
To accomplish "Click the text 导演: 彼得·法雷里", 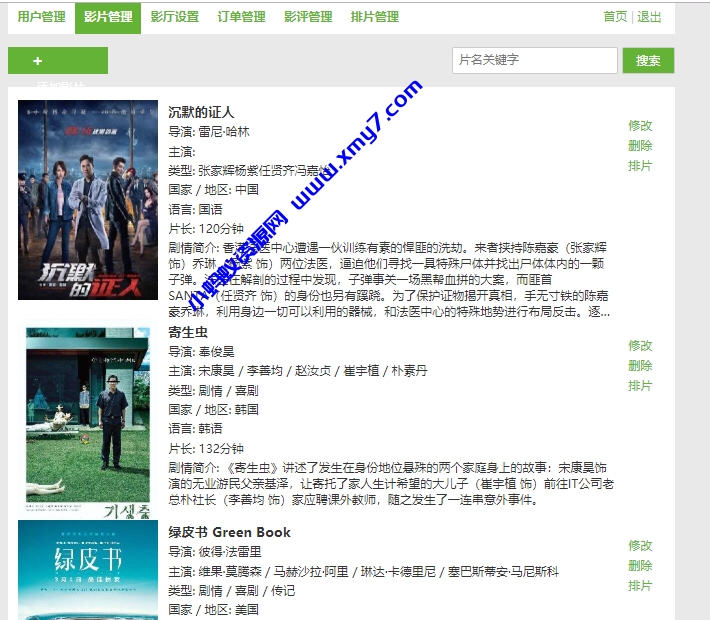I will [x=215, y=552].
